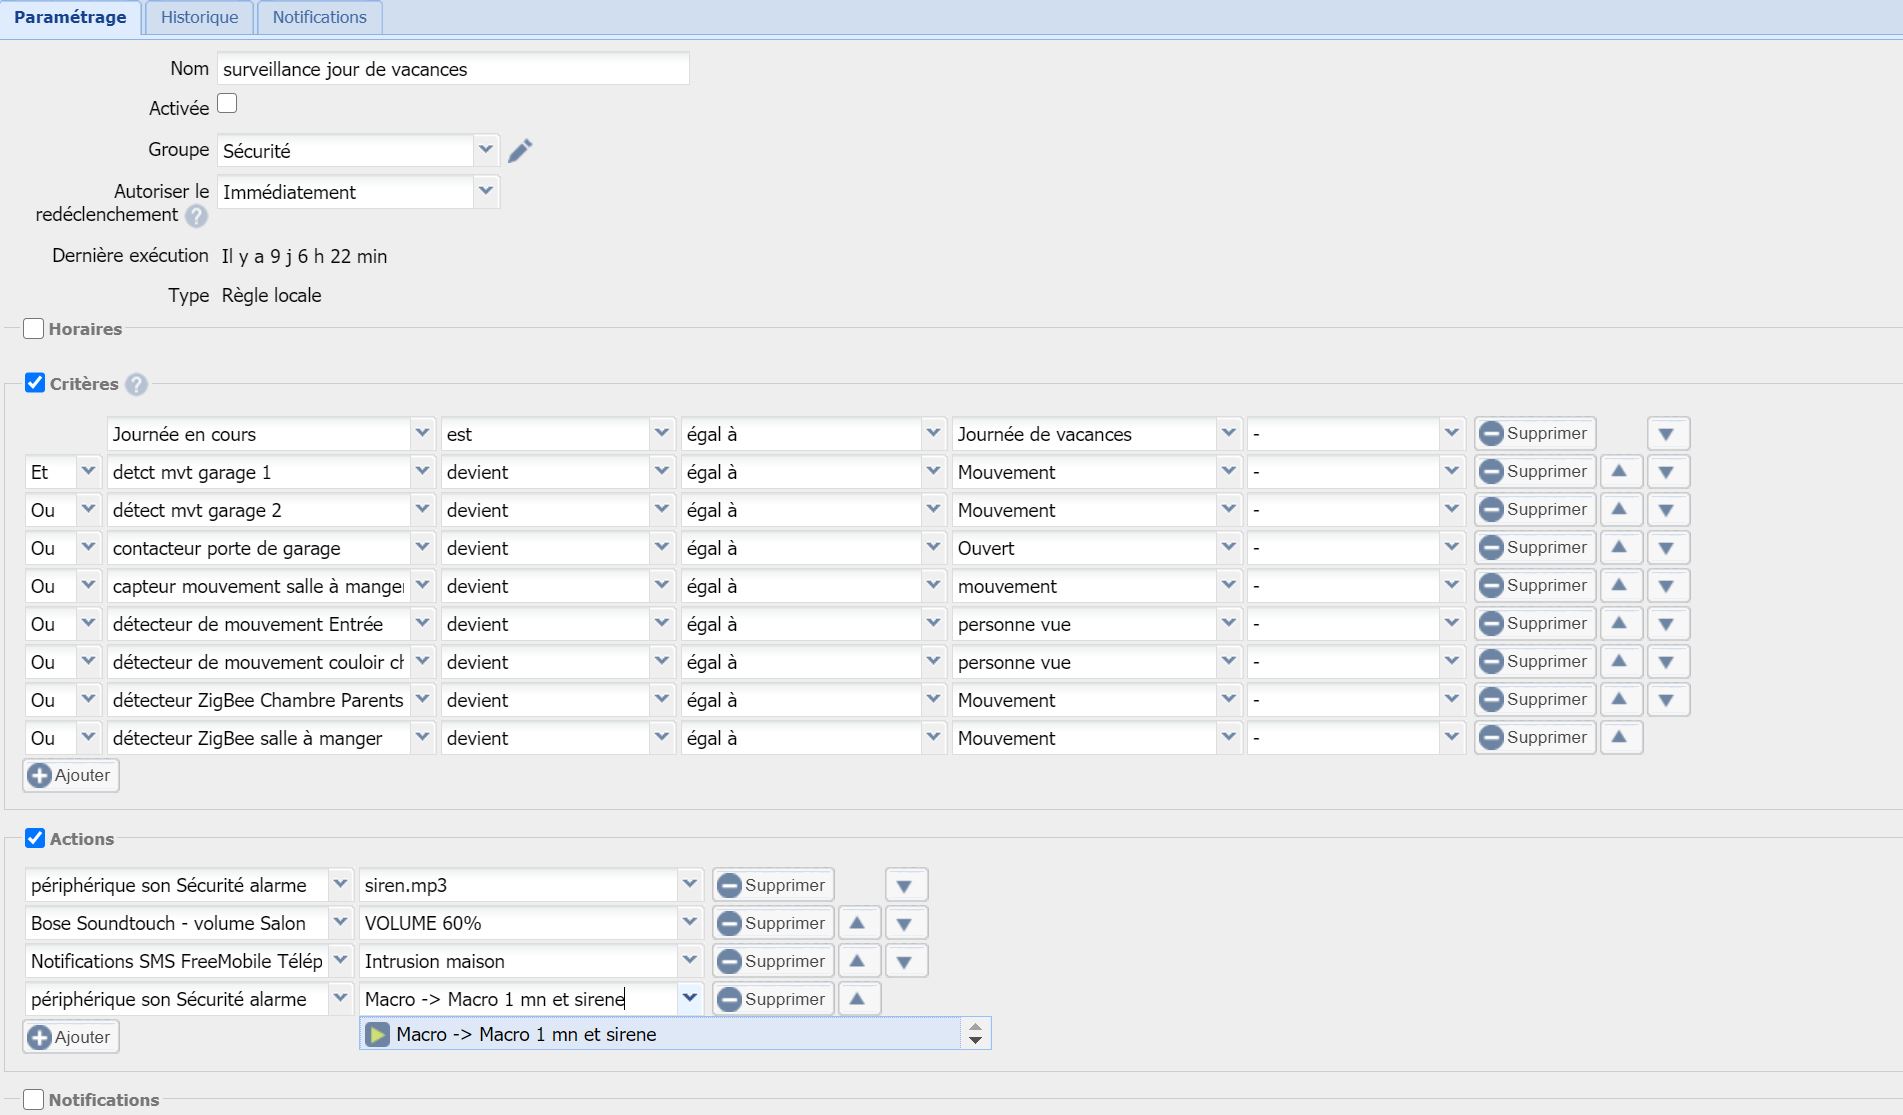Screen dimensions: 1903x1115
Task: Delete the siren.mp3 action
Action: pyautogui.click(x=773, y=885)
